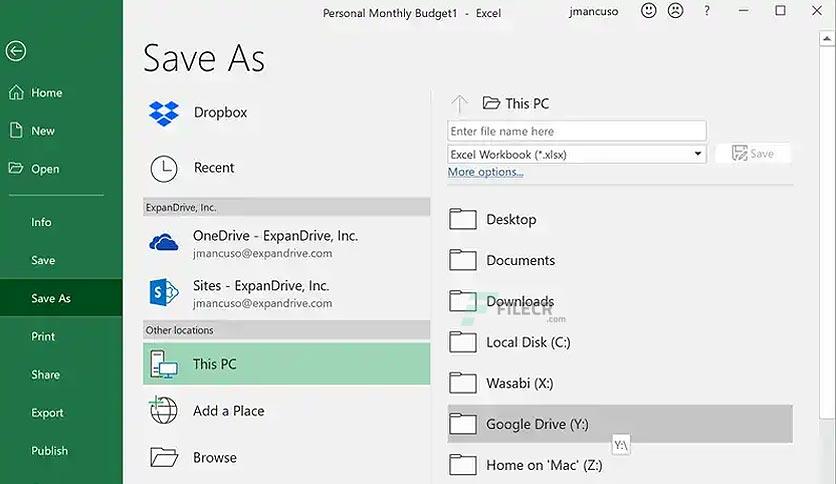Choose the Browse label

click(x=215, y=457)
